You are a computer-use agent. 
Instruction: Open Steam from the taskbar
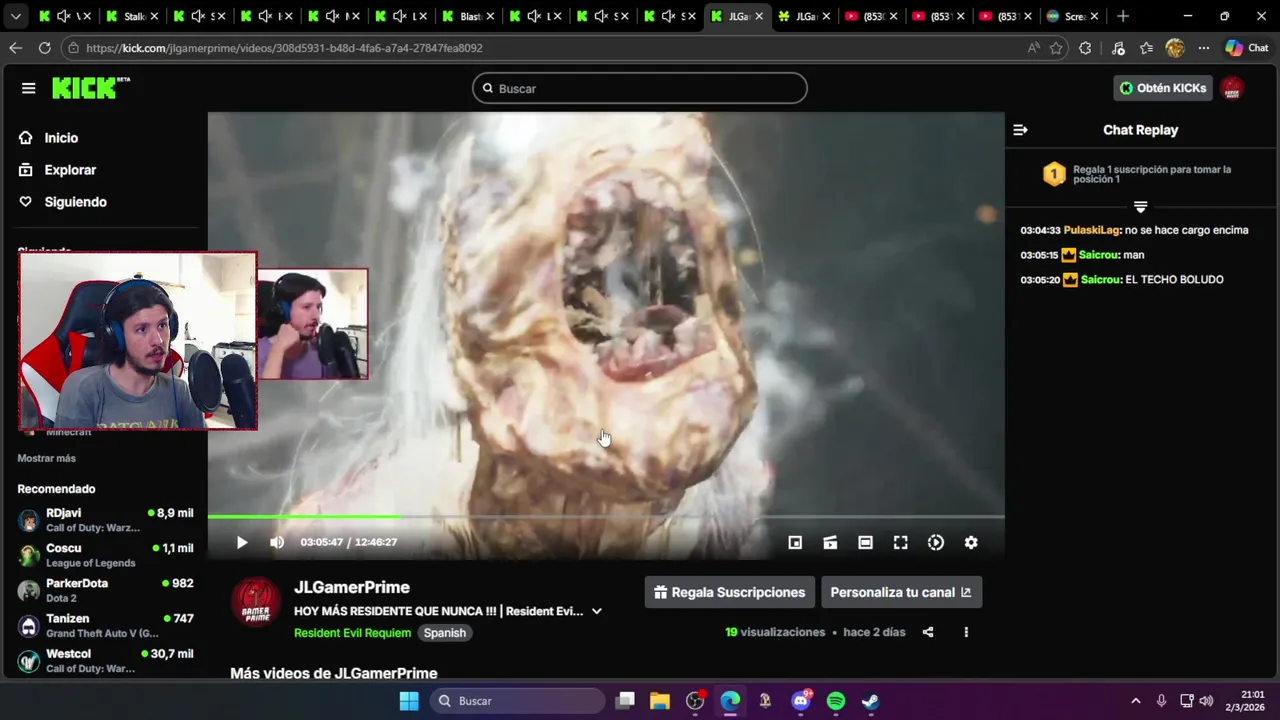(871, 701)
